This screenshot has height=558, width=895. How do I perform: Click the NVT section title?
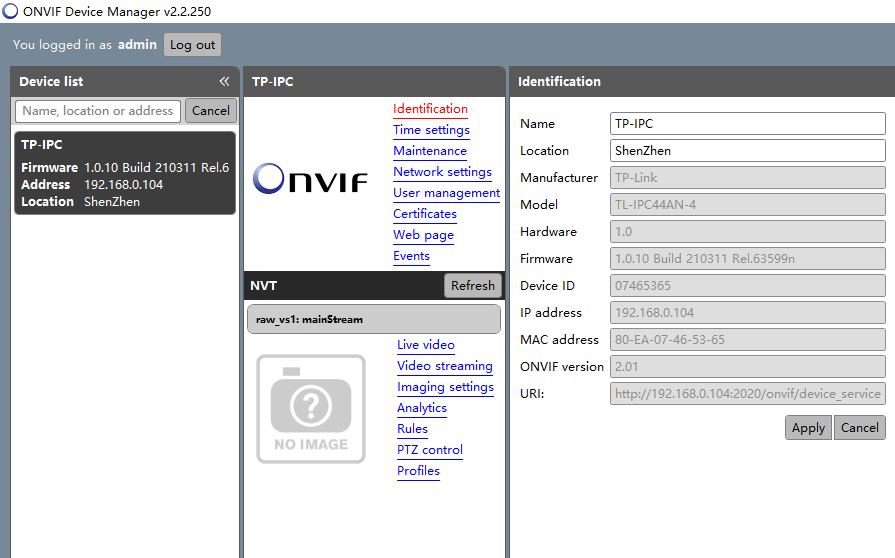pyautogui.click(x=263, y=286)
